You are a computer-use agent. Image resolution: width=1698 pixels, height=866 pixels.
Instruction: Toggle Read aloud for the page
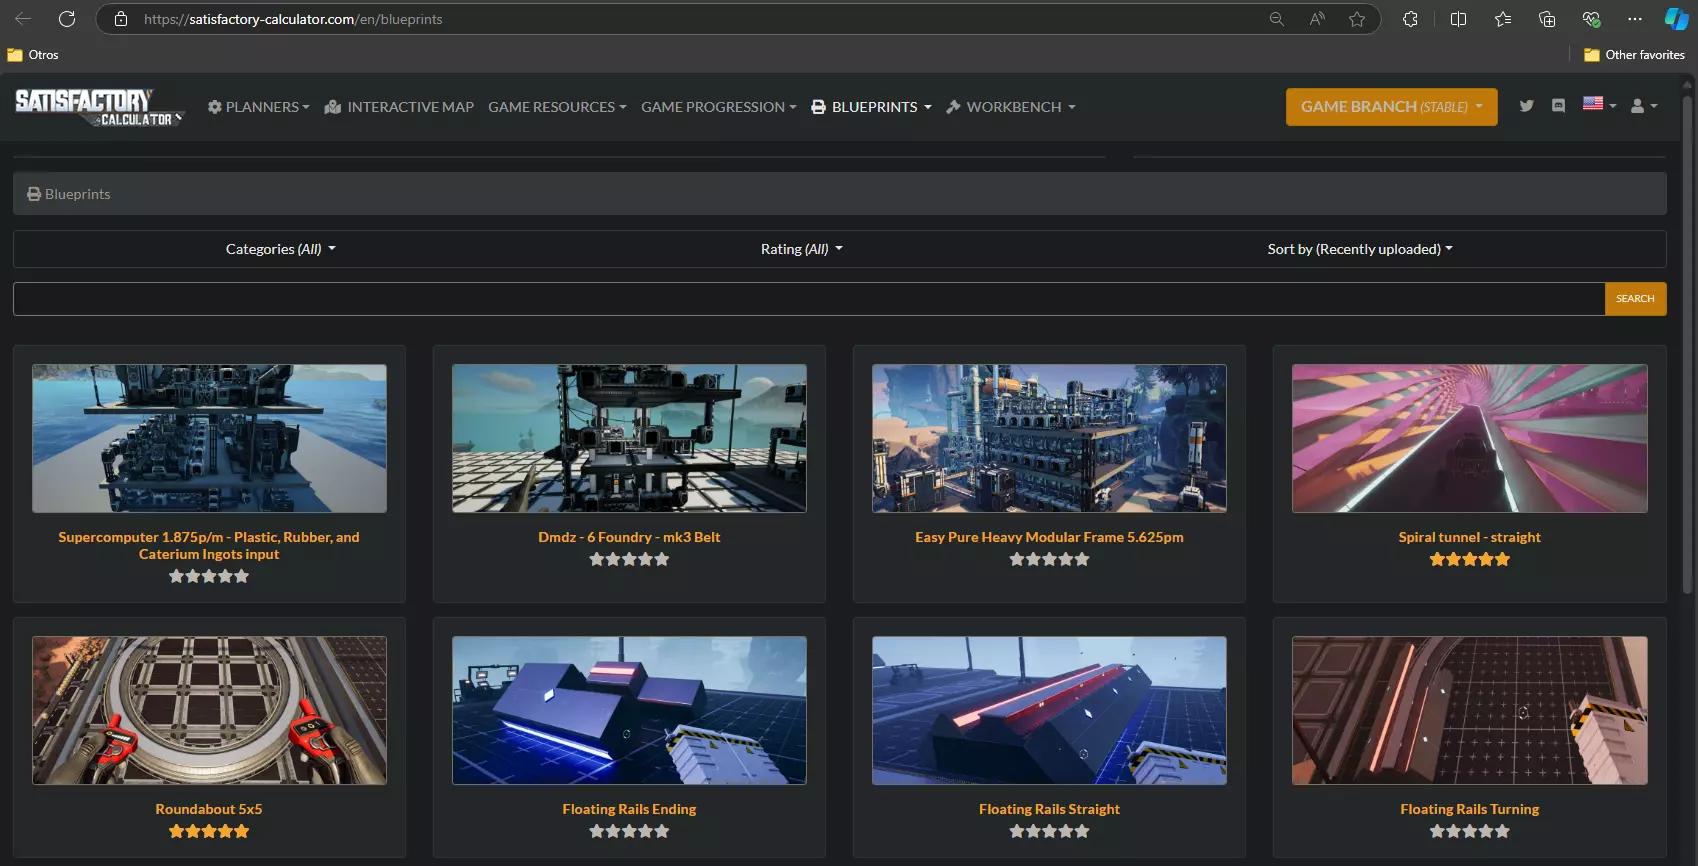[x=1317, y=19]
